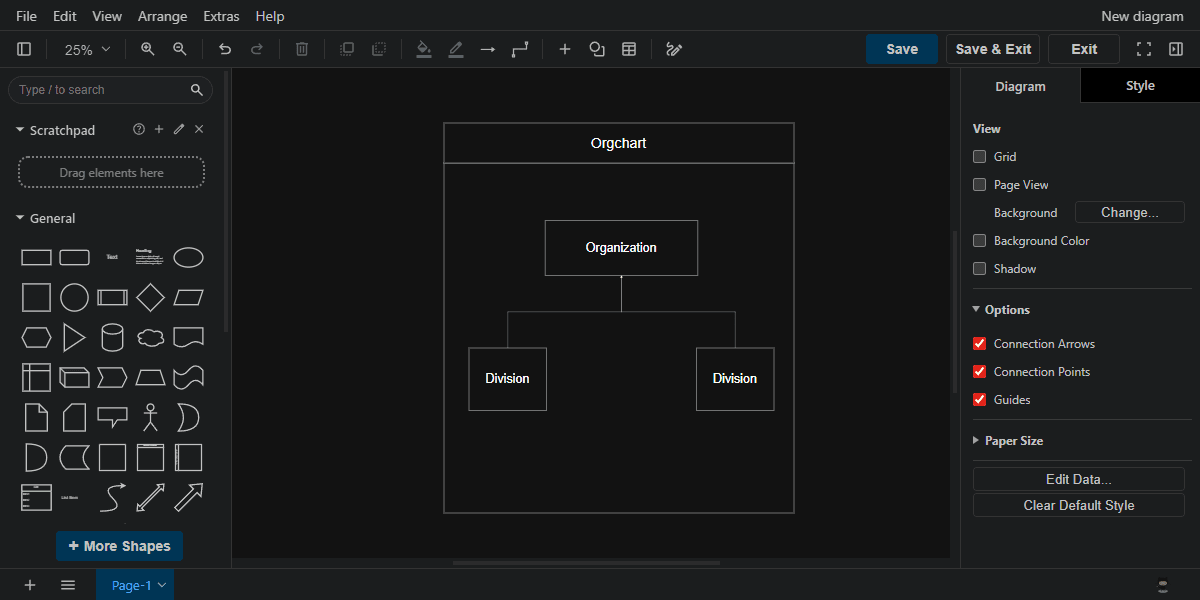The width and height of the screenshot is (1200, 600).
Task: Open the 25% zoom level dropdown
Action: tap(87, 49)
